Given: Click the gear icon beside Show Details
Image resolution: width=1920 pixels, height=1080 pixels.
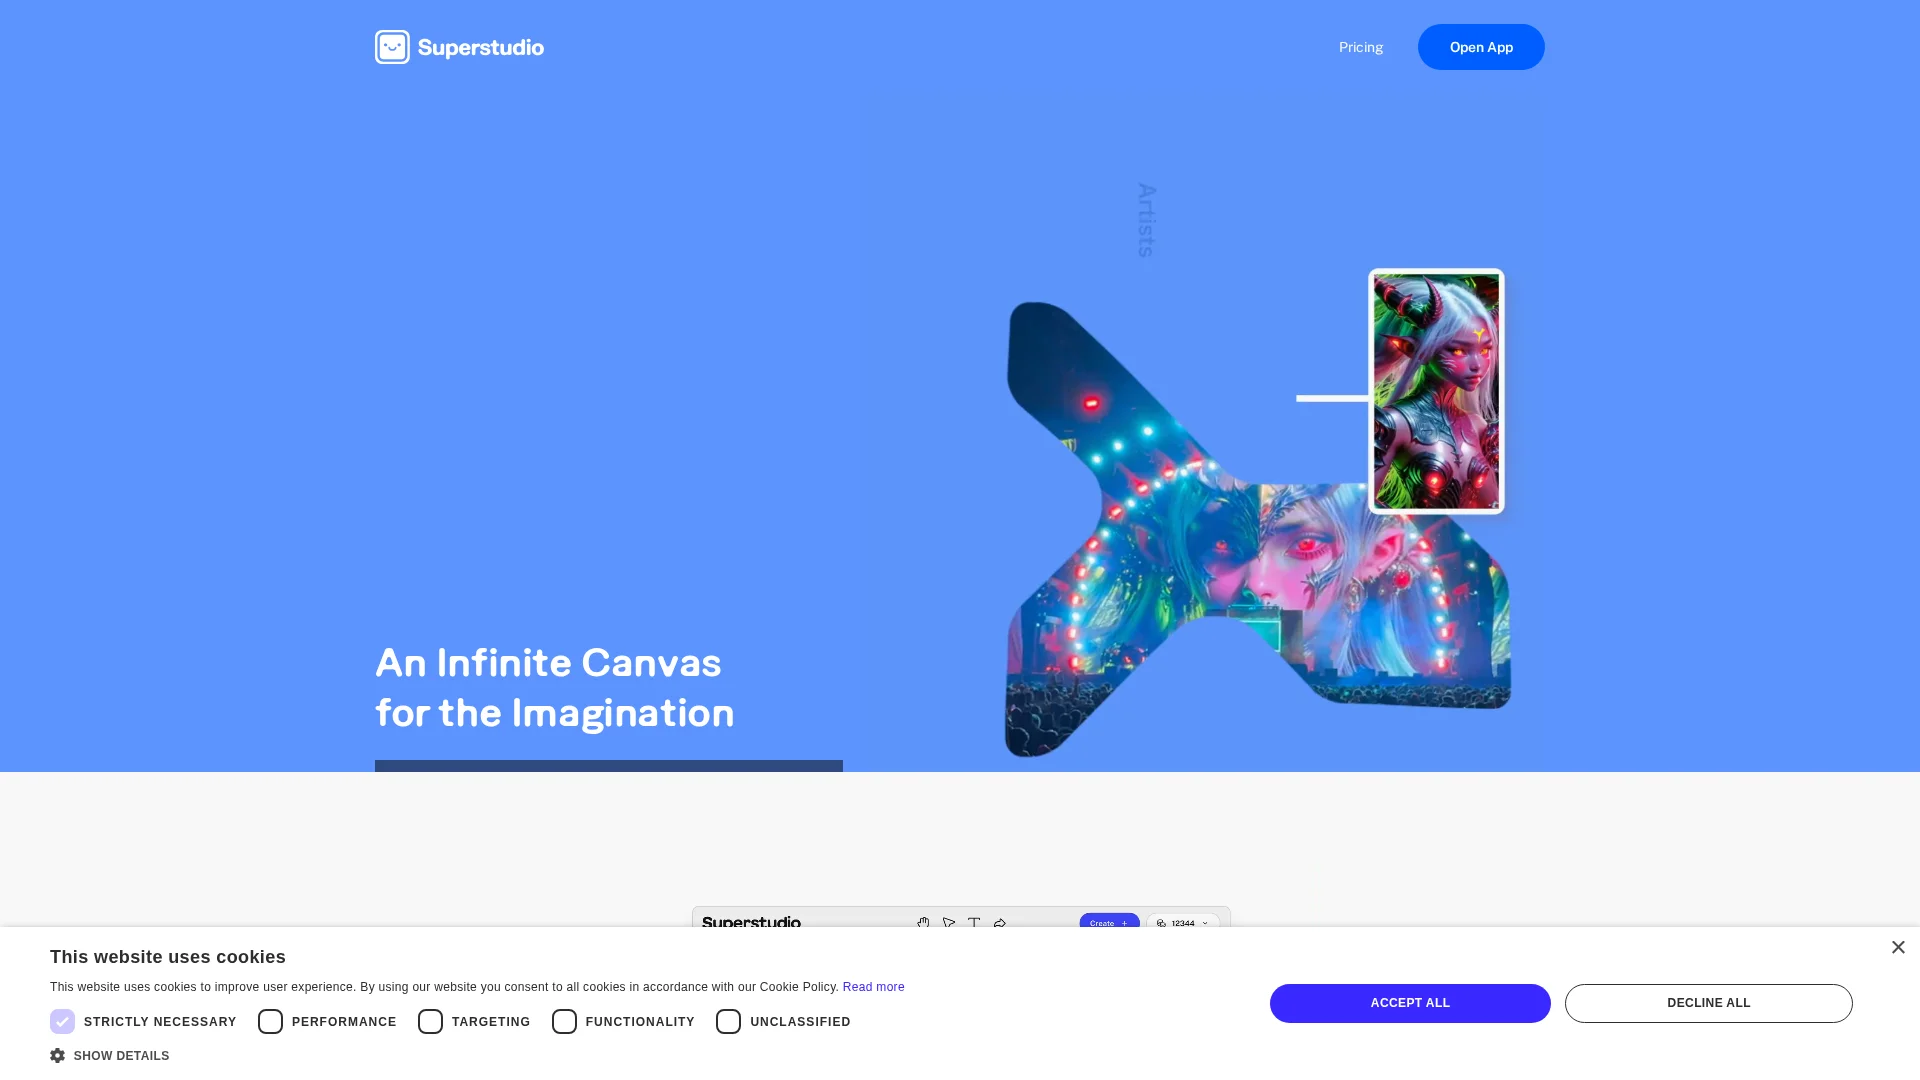Looking at the screenshot, I should coord(58,1056).
